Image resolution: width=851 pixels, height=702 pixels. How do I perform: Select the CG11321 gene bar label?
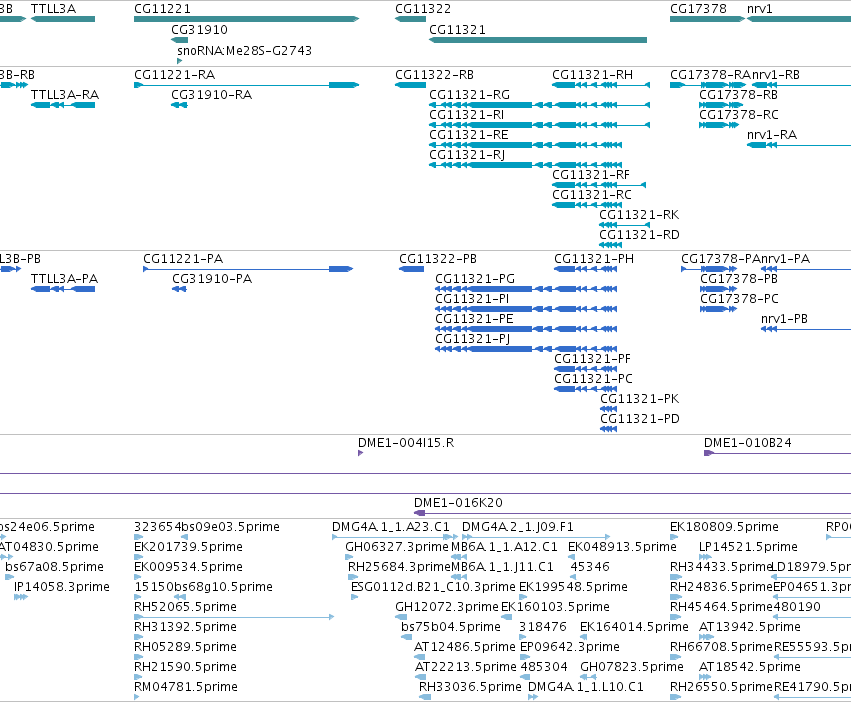click(x=457, y=30)
